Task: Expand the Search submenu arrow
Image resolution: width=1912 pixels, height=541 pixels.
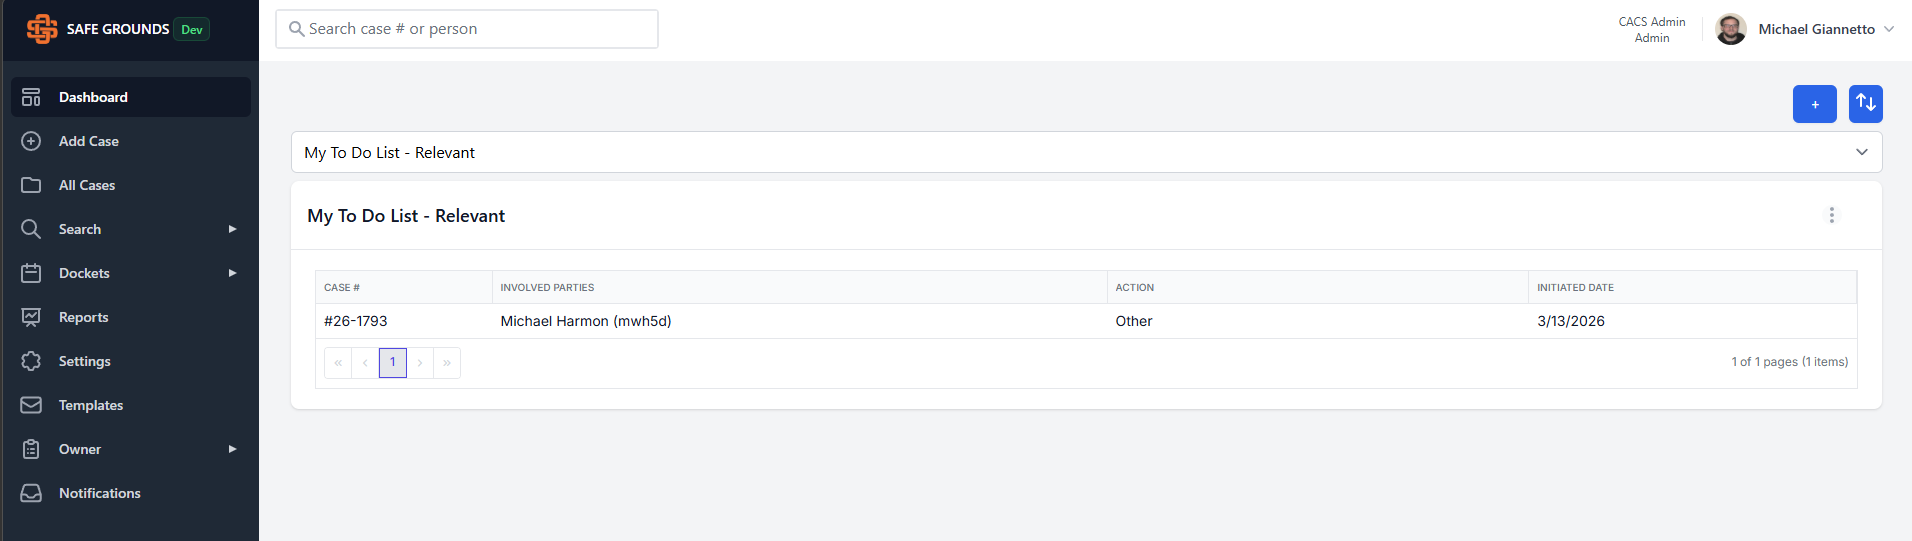Action: pyautogui.click(x=232, y=229)
